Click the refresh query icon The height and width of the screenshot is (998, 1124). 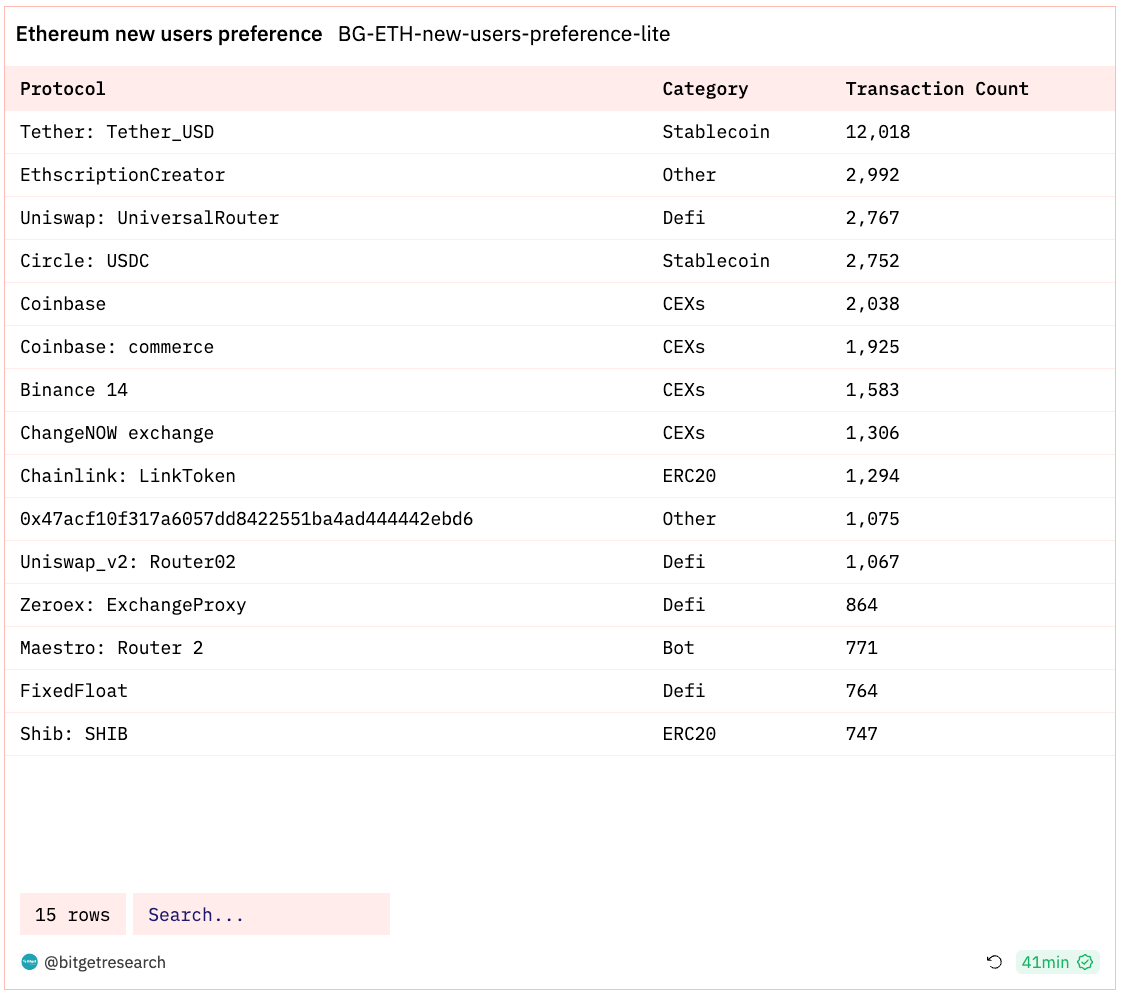pyautogui.click(x=994, y=962)
